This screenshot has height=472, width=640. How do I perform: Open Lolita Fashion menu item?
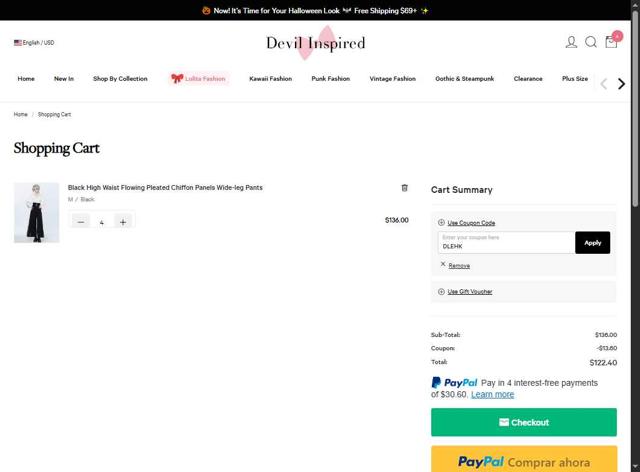click(x=199, y=78)
